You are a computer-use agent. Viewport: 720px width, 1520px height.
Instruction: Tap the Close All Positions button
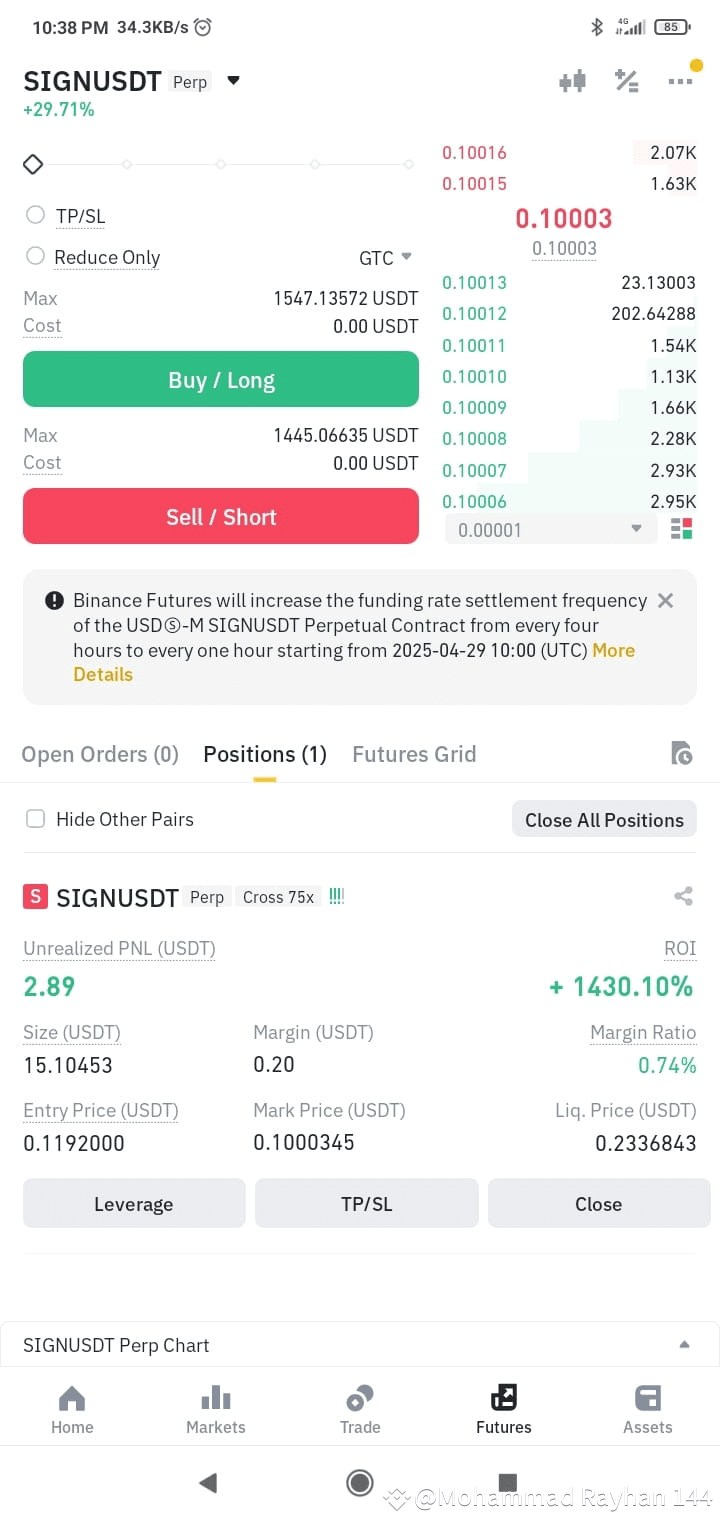click(x=604, y=820)
